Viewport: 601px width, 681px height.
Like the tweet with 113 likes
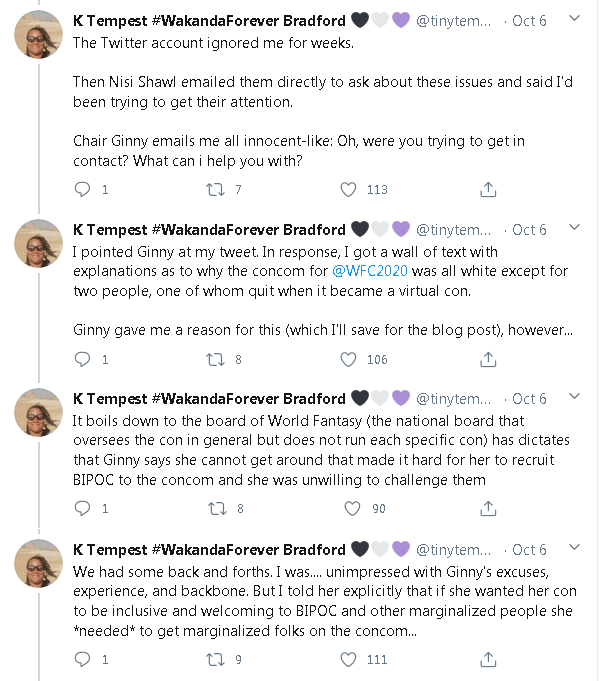(x=348, y=189)
